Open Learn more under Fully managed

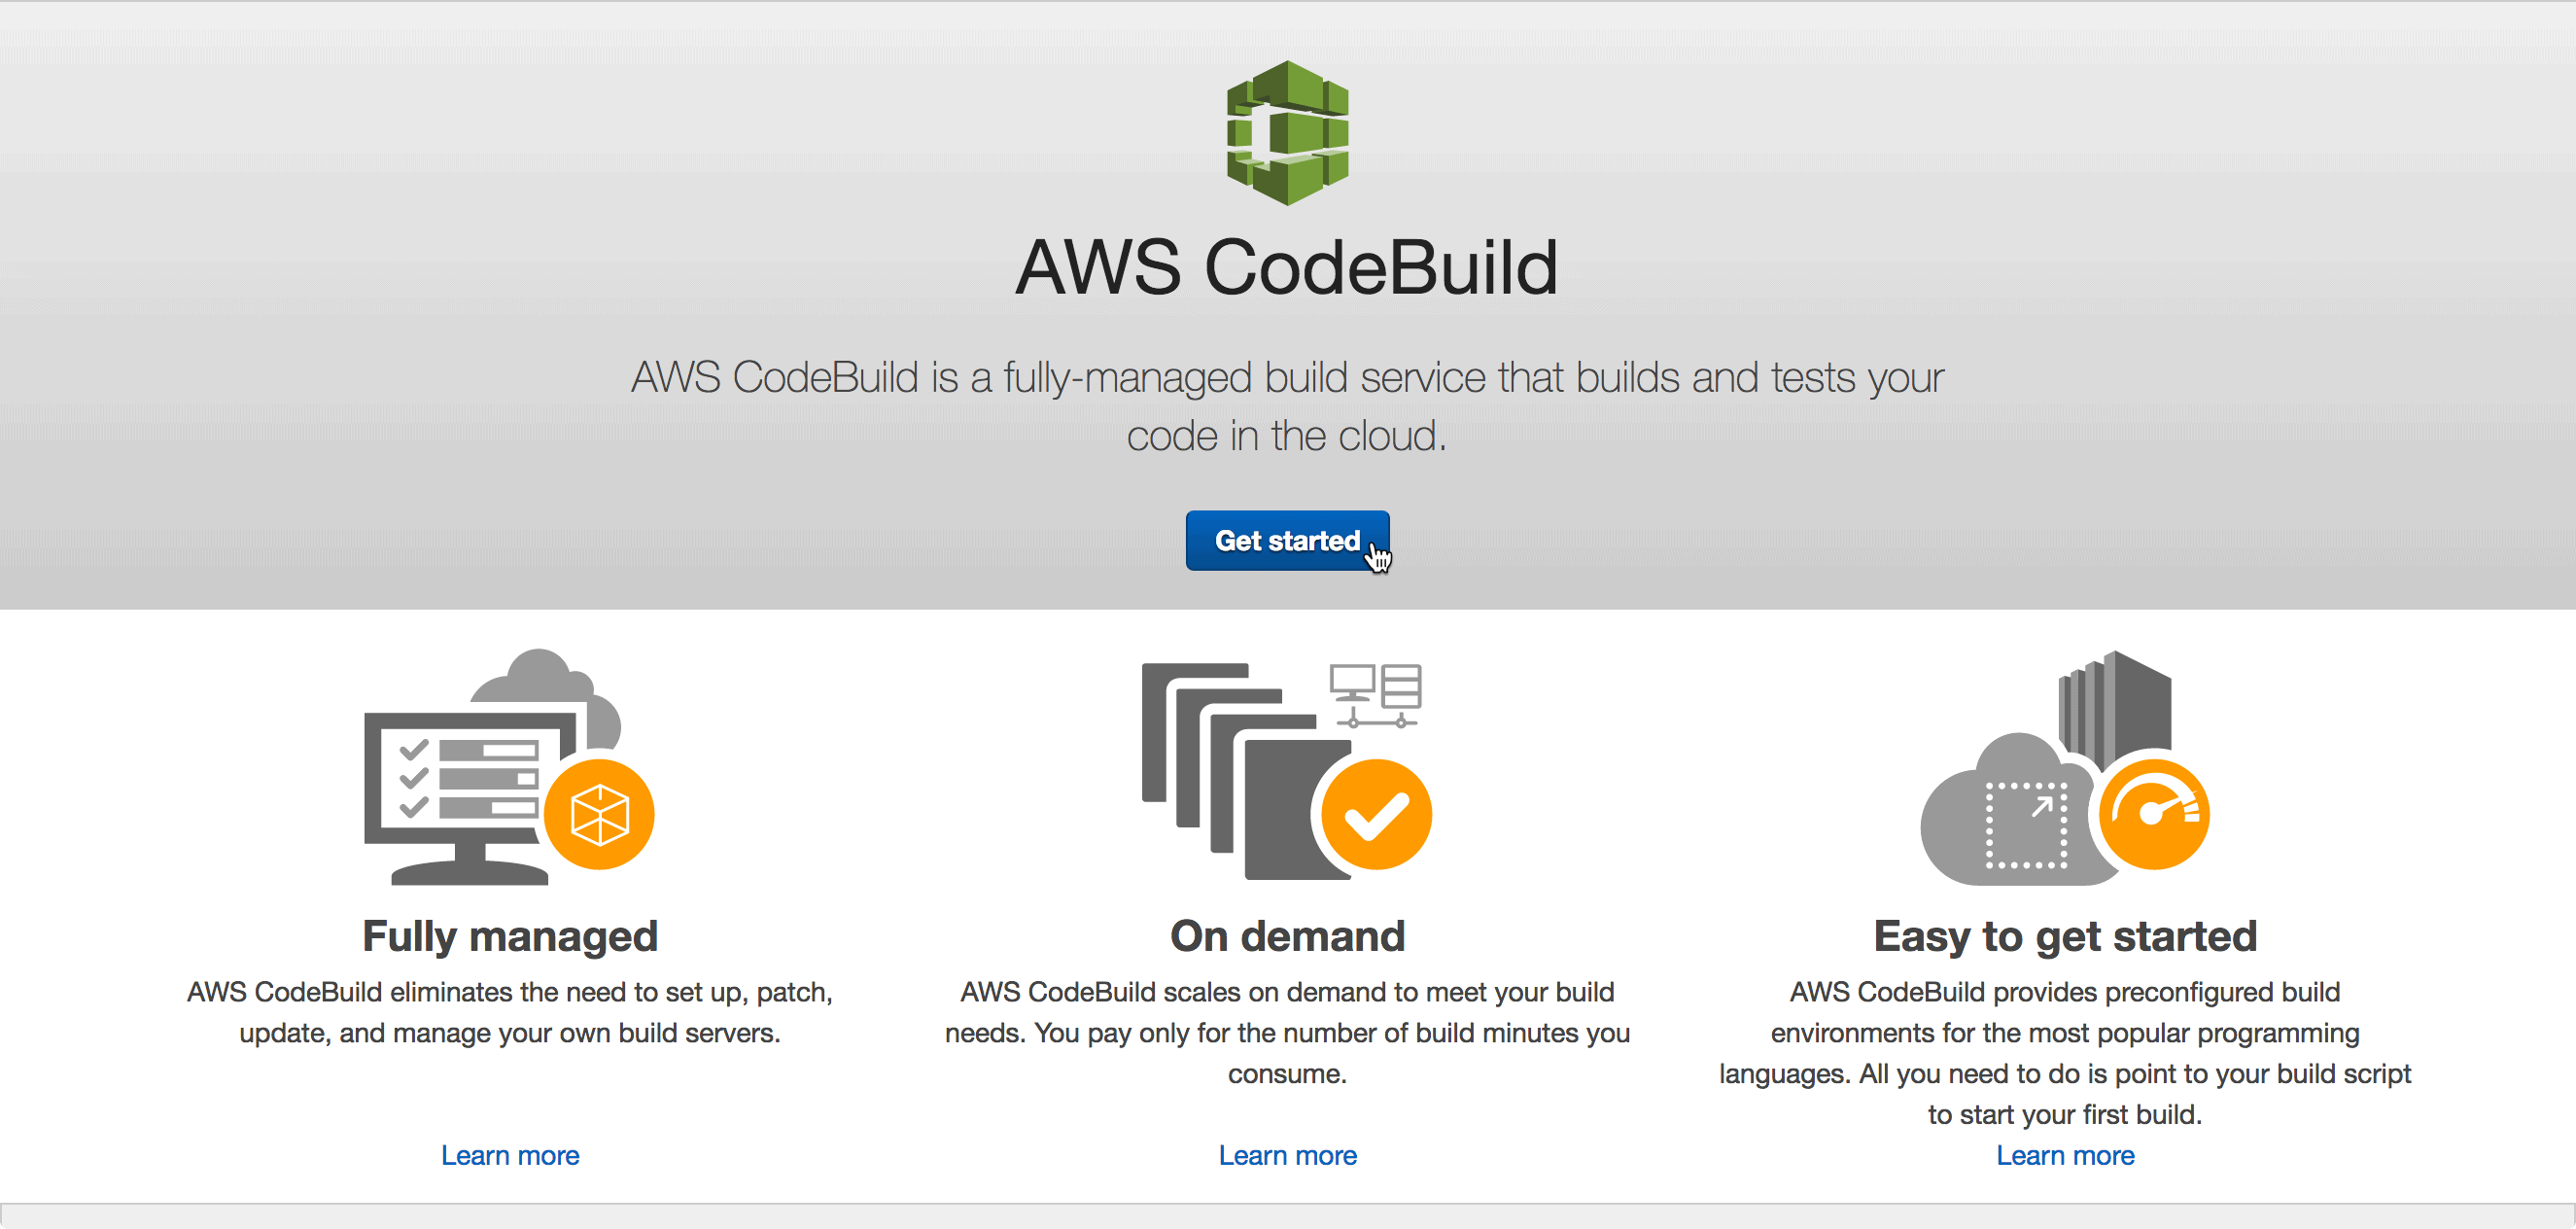coord(509,1155)
